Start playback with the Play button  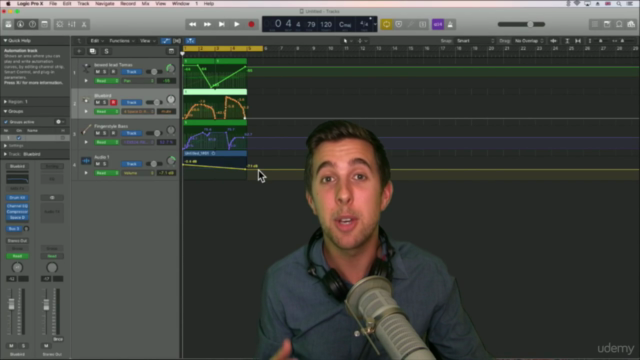(x=237, y=24)
